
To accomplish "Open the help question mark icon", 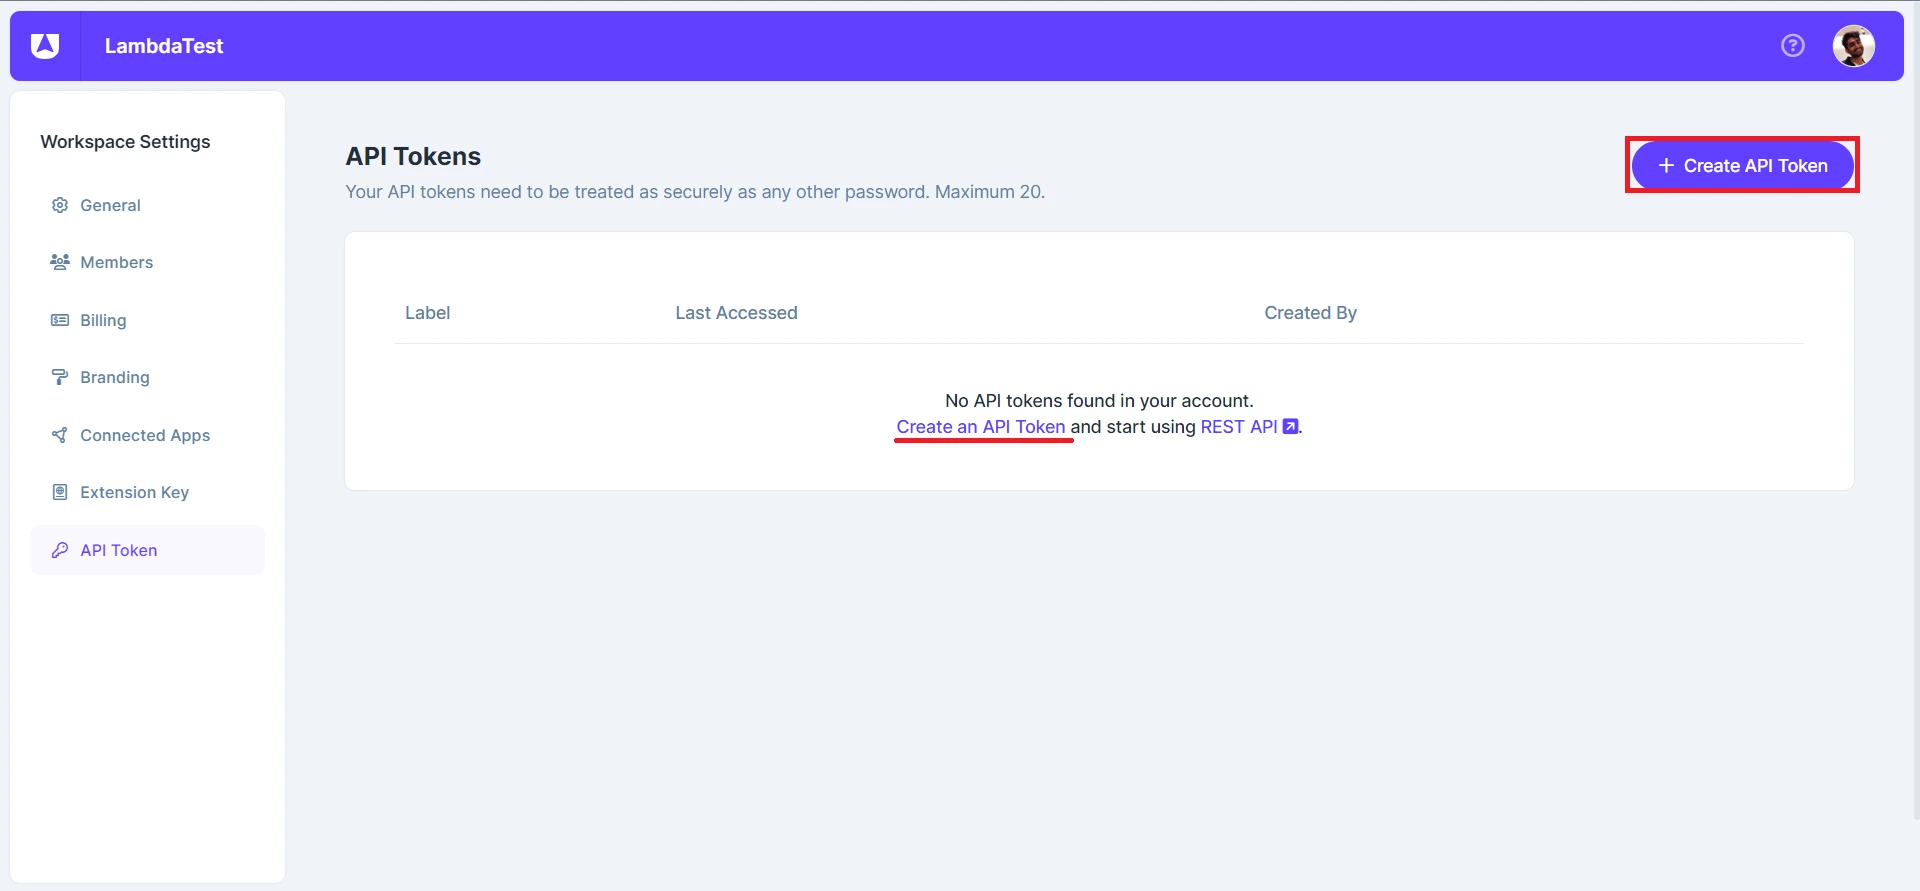I will click(1792, 46).
